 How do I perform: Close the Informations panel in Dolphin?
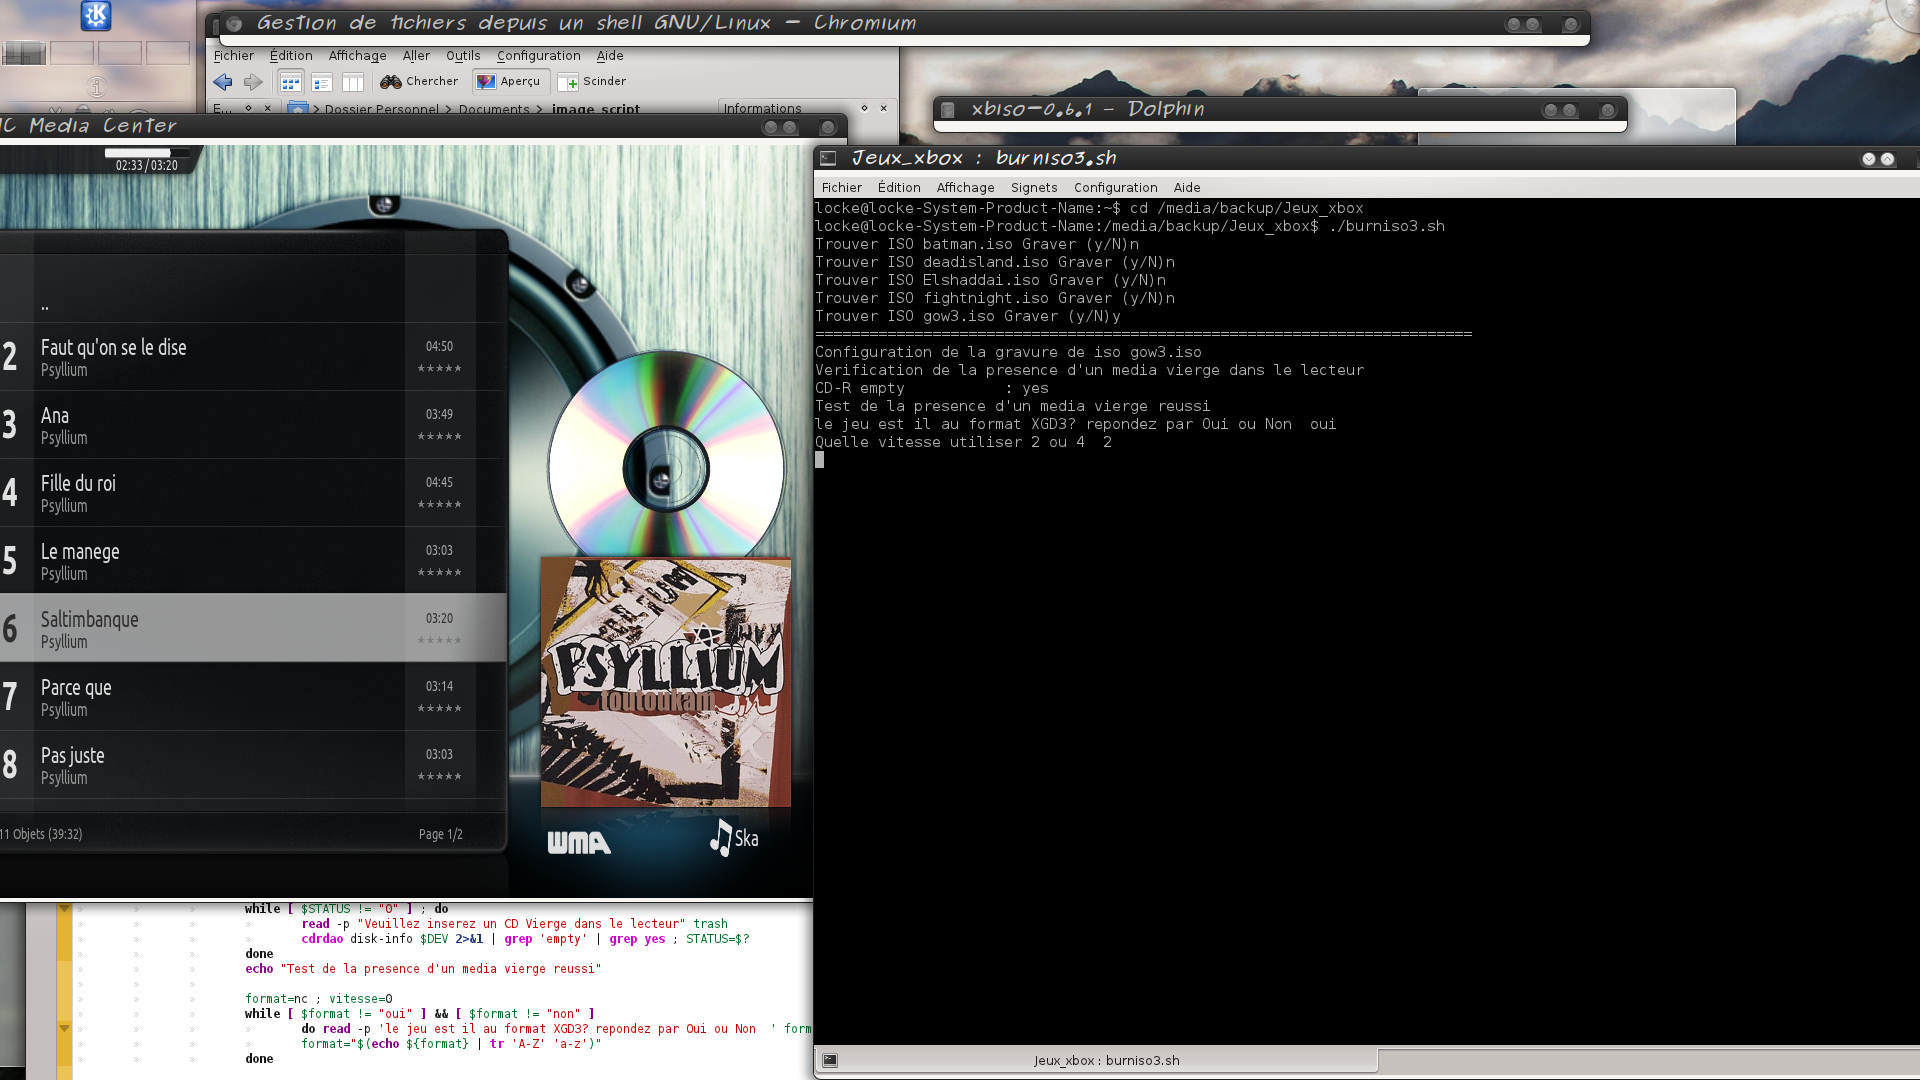884,108
